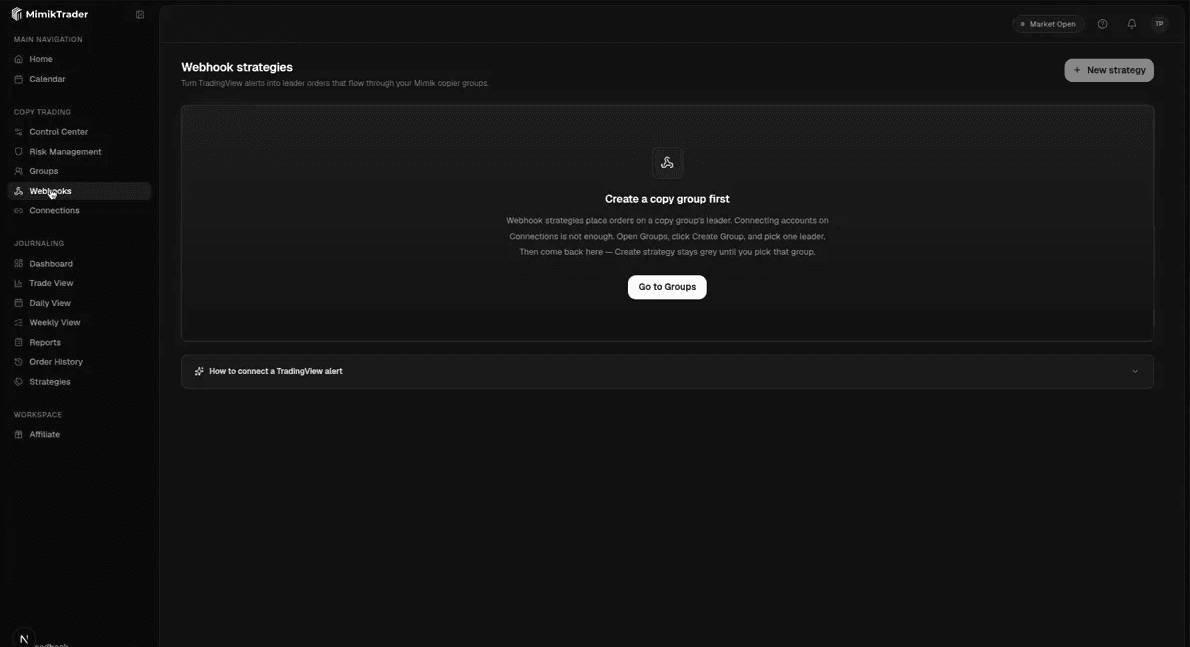This screenshot has width=1190, height=647.
Task: Switch to Daily View
Action: pos(80,303)
